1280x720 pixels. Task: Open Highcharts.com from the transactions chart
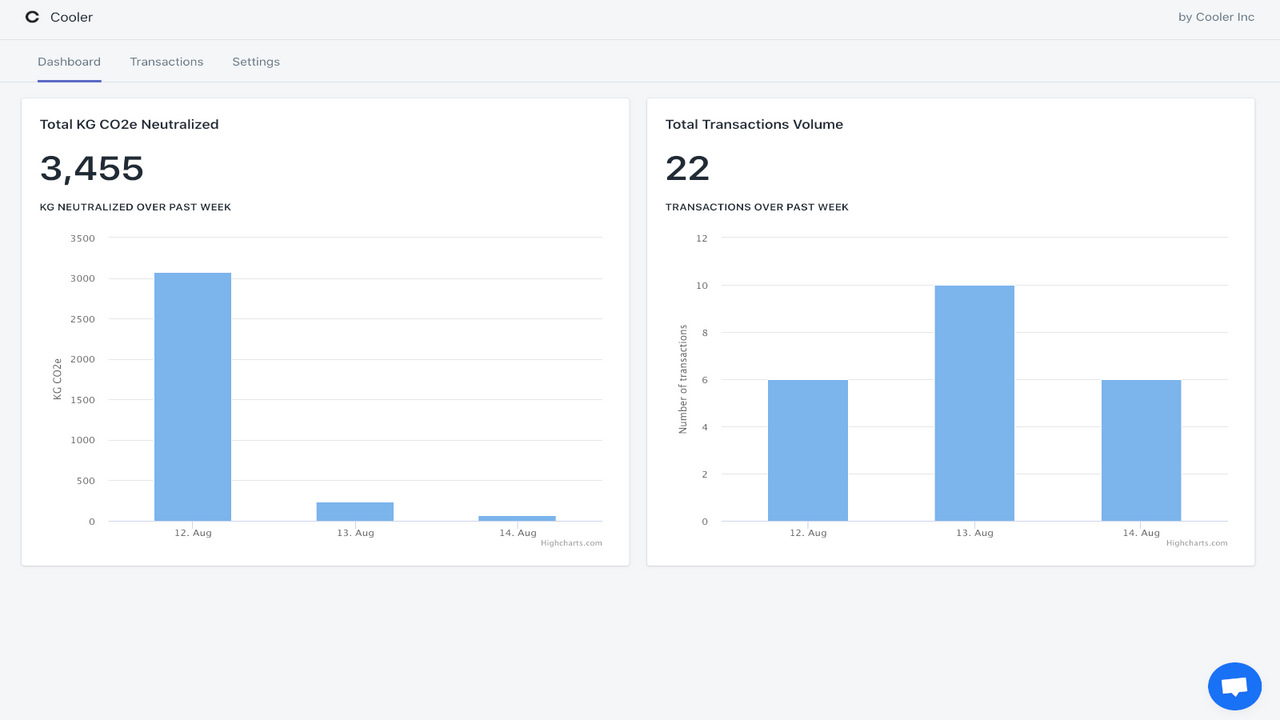tap(1196, 543)
